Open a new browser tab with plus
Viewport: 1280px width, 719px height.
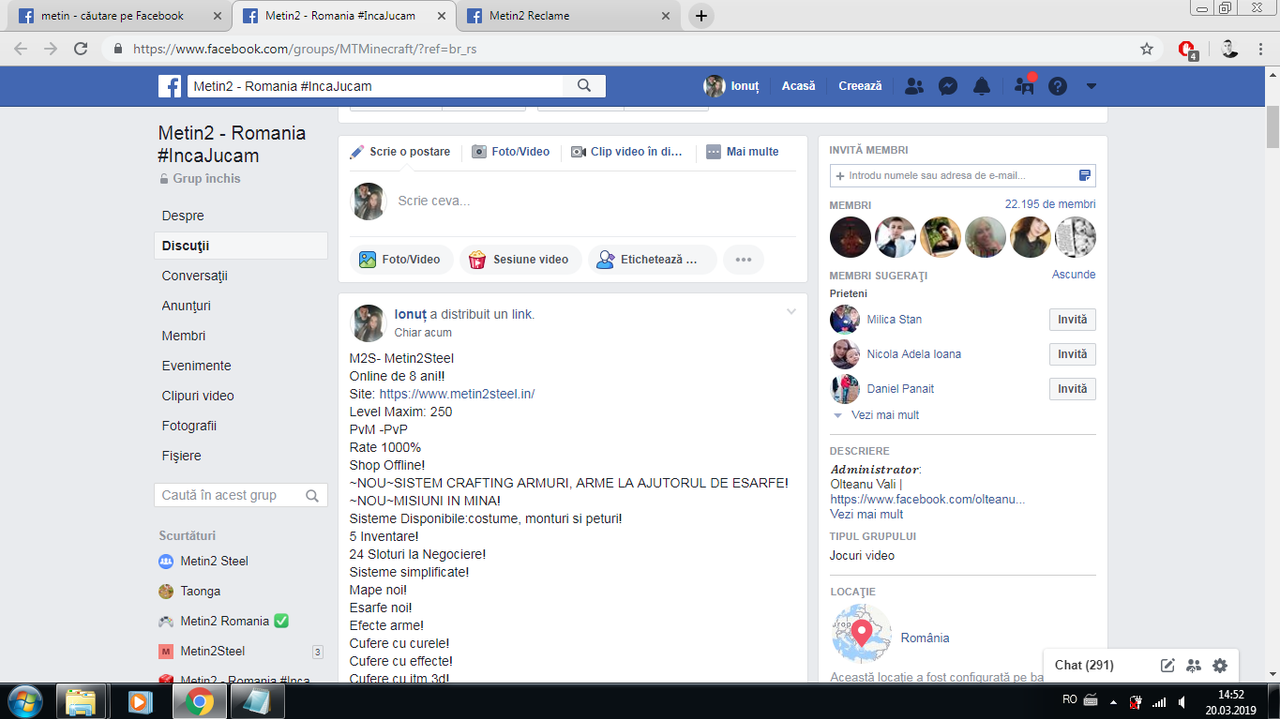(702, 16)
